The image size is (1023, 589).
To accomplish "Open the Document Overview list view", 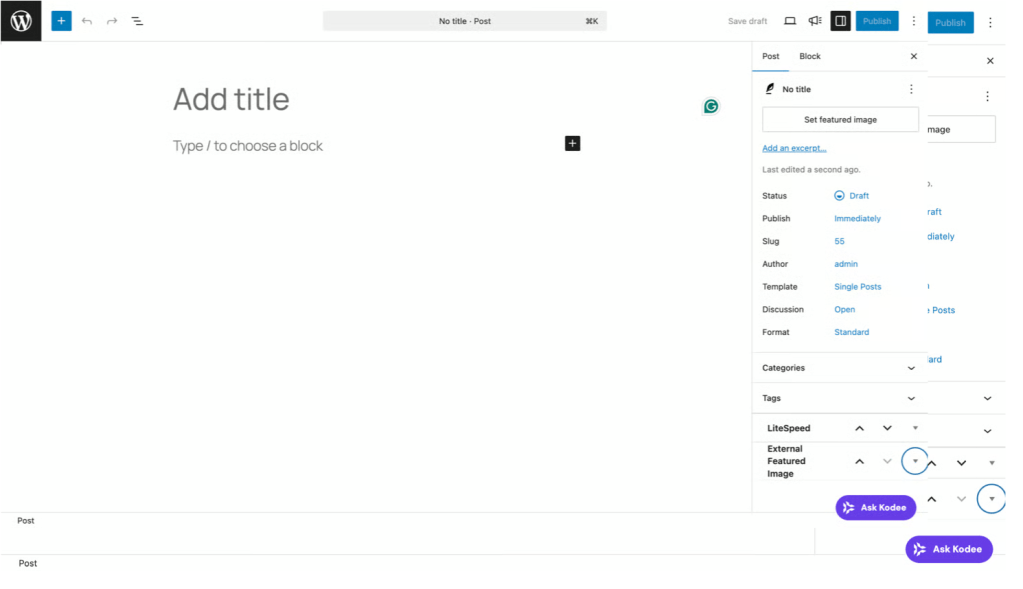I will [137, 21].
